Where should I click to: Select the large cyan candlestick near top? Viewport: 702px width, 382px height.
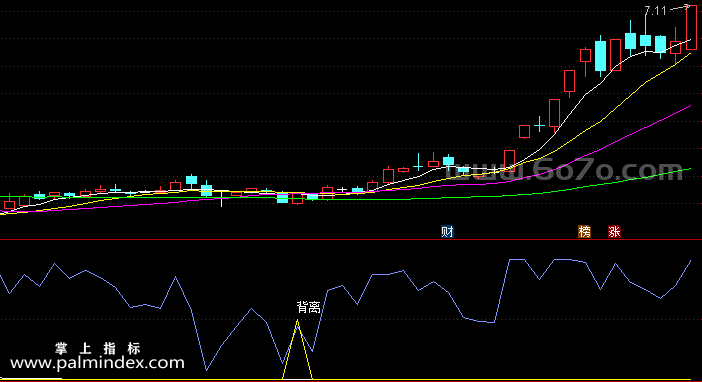click(600, 56)
